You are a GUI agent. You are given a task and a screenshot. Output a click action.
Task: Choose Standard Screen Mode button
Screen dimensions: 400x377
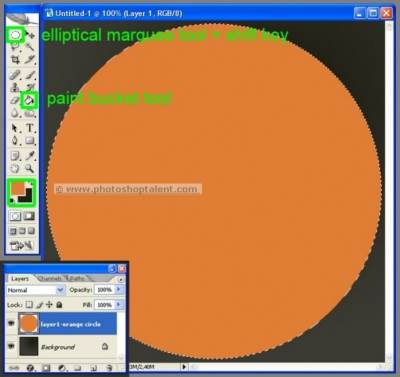(13, 231)
